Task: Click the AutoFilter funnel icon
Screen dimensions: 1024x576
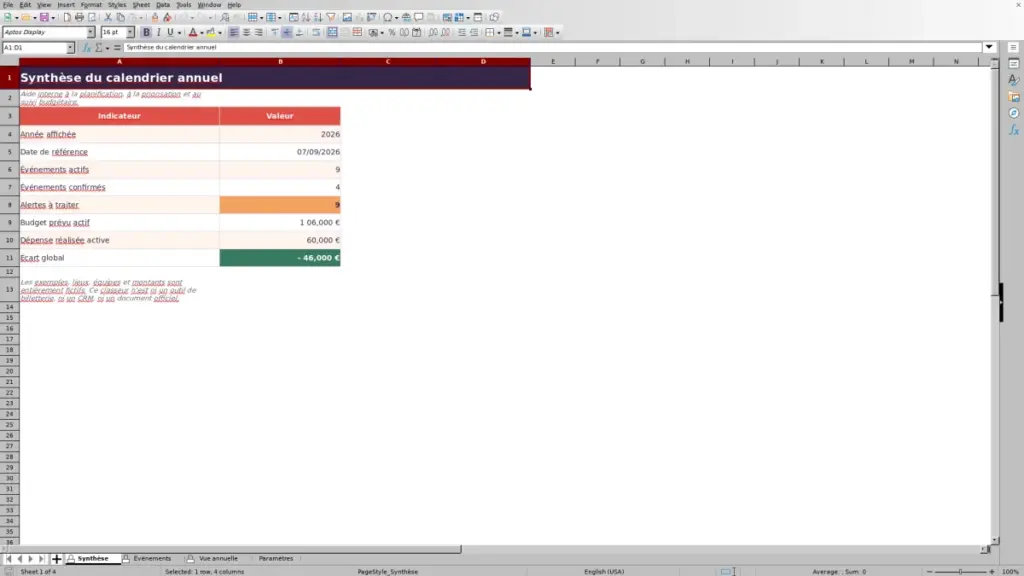Action: click(331, 18)
